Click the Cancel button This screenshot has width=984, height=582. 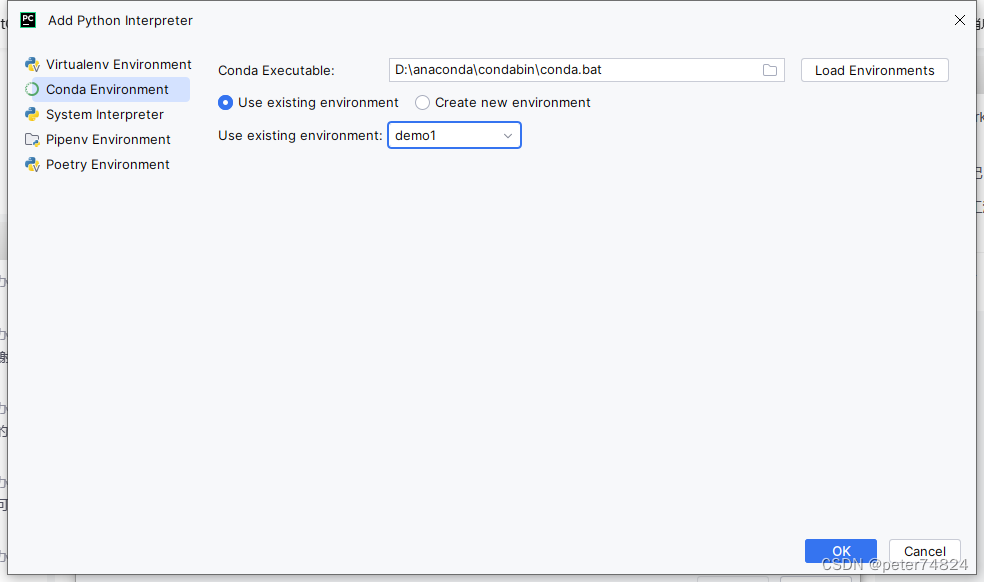(924, 551)
